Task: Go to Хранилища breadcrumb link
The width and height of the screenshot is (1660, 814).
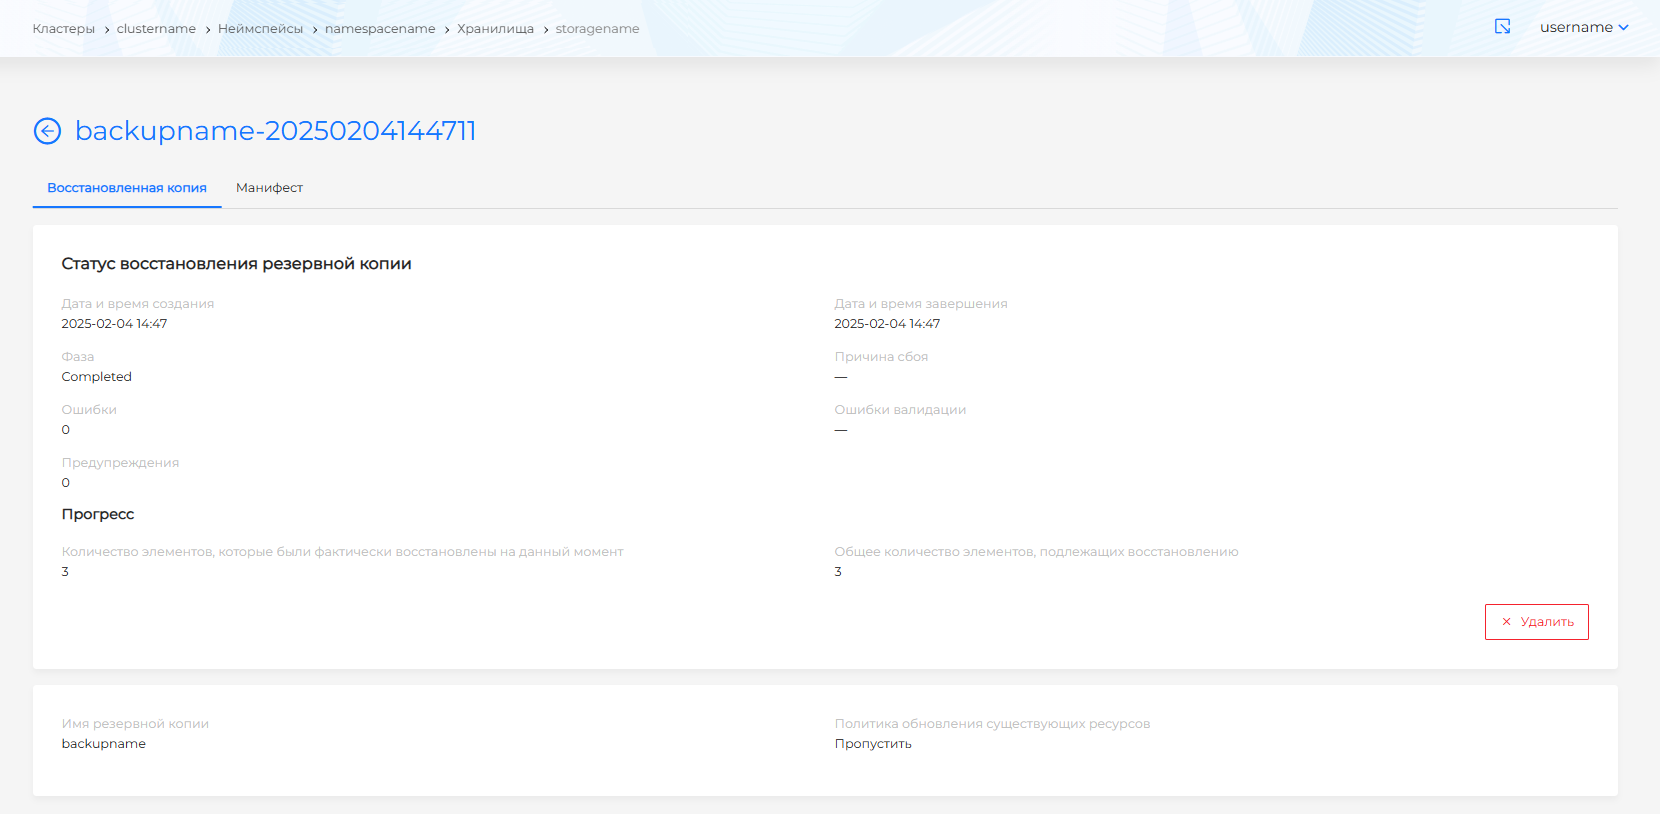Action: pos(495,29)
